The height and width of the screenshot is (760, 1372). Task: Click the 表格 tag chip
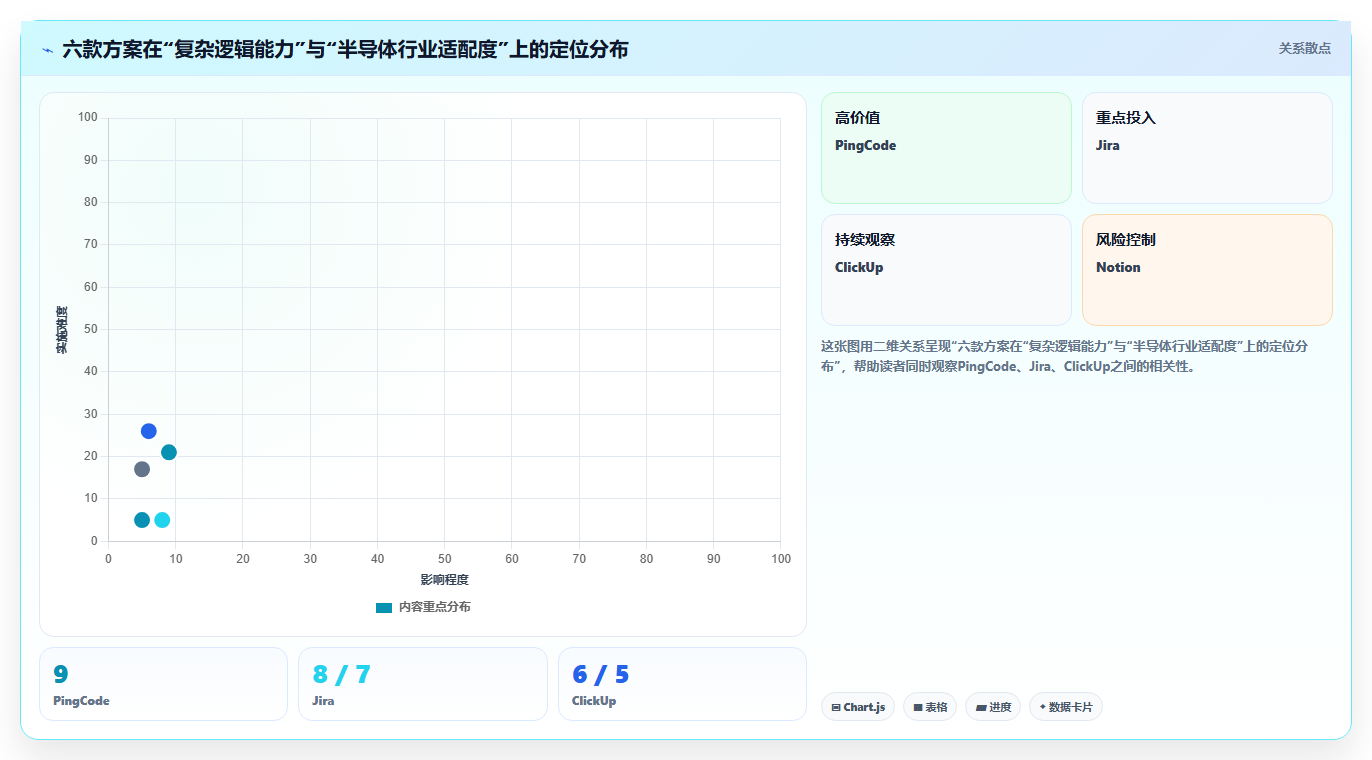[x=930, y=707]
